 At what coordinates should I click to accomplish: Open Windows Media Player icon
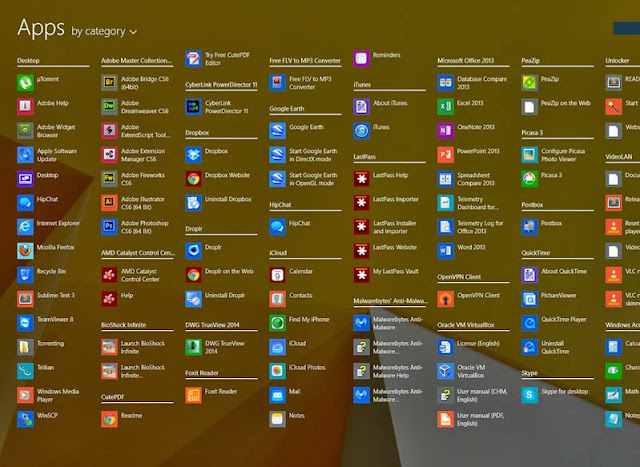[25, 395]
